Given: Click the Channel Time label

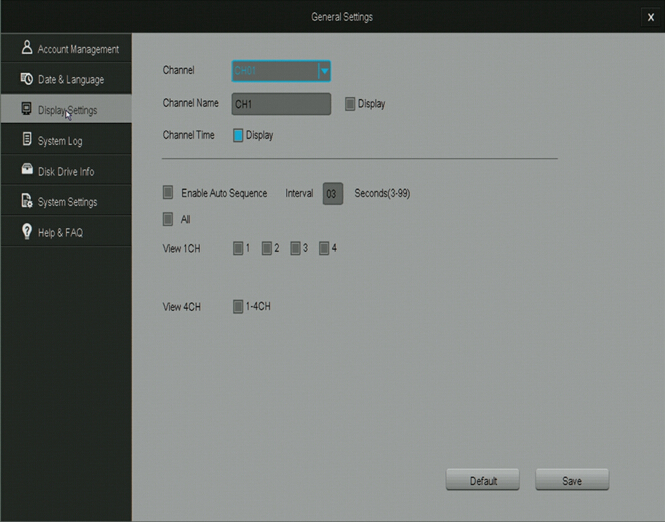Looking at the screenshot, I should coord(188,135).
